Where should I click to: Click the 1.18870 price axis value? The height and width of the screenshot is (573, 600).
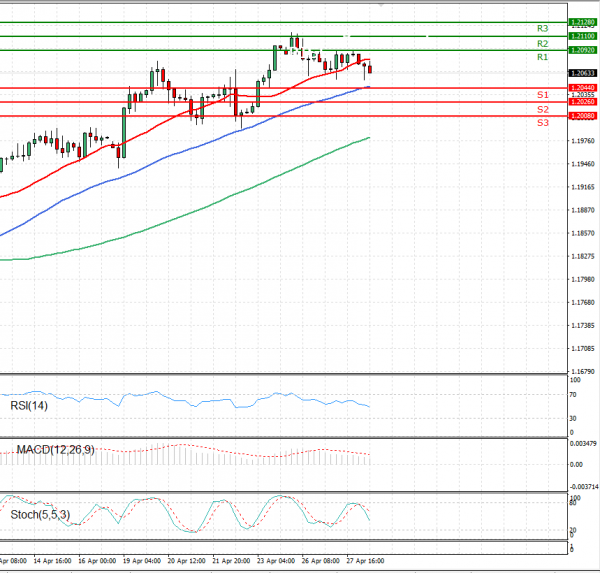[x=583, y=210]
